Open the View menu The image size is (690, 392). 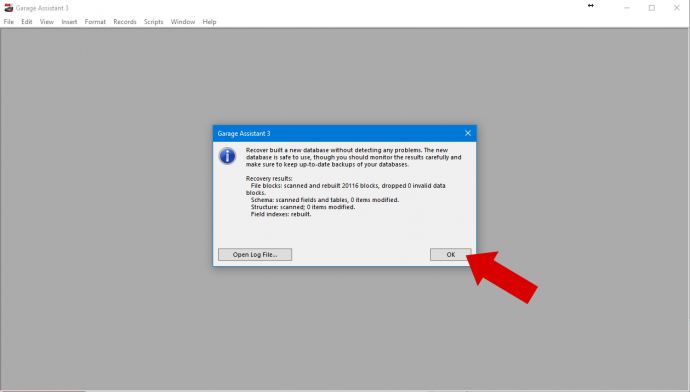47,22
